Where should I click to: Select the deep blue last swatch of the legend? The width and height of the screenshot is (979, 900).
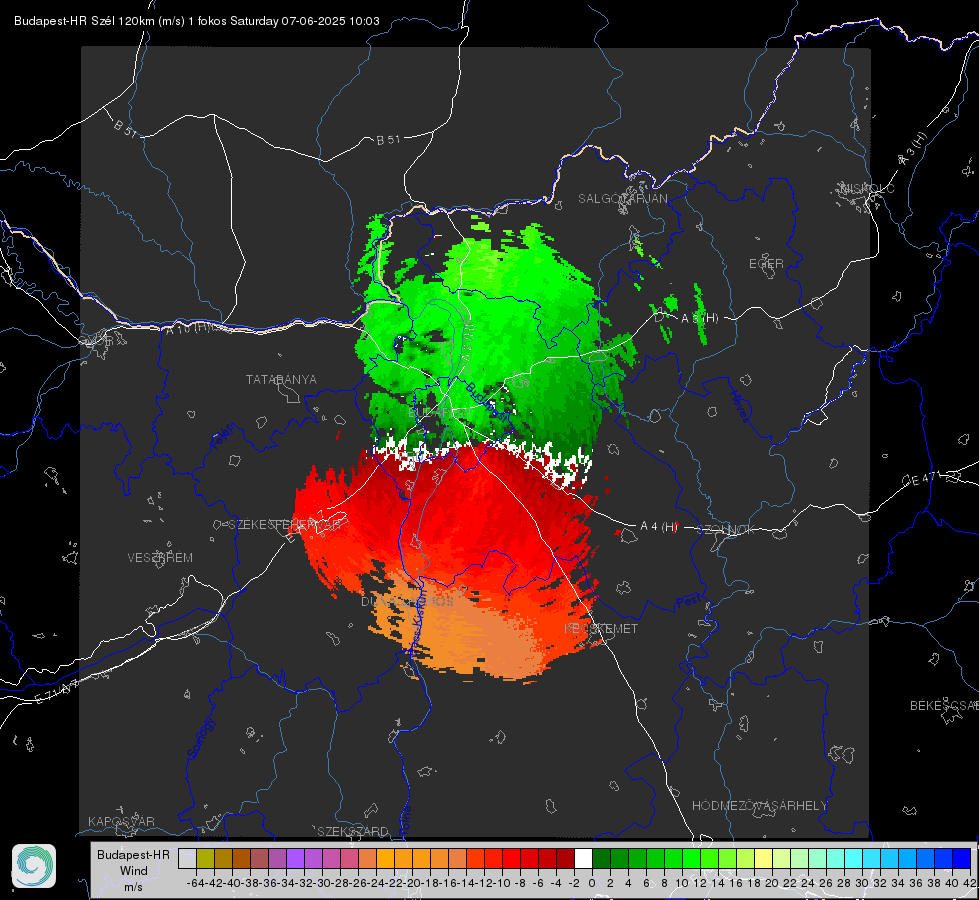962,859
